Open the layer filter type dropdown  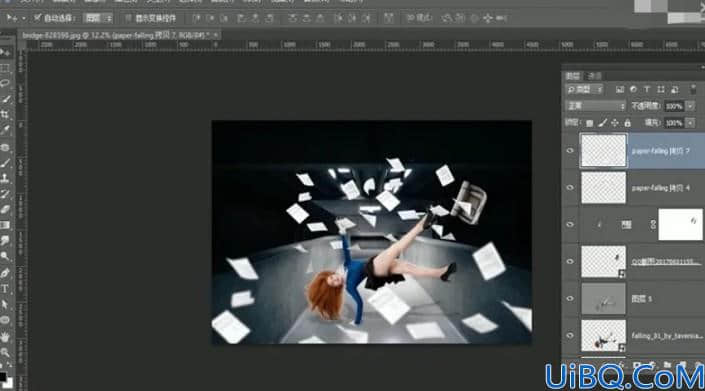(584, 90)
